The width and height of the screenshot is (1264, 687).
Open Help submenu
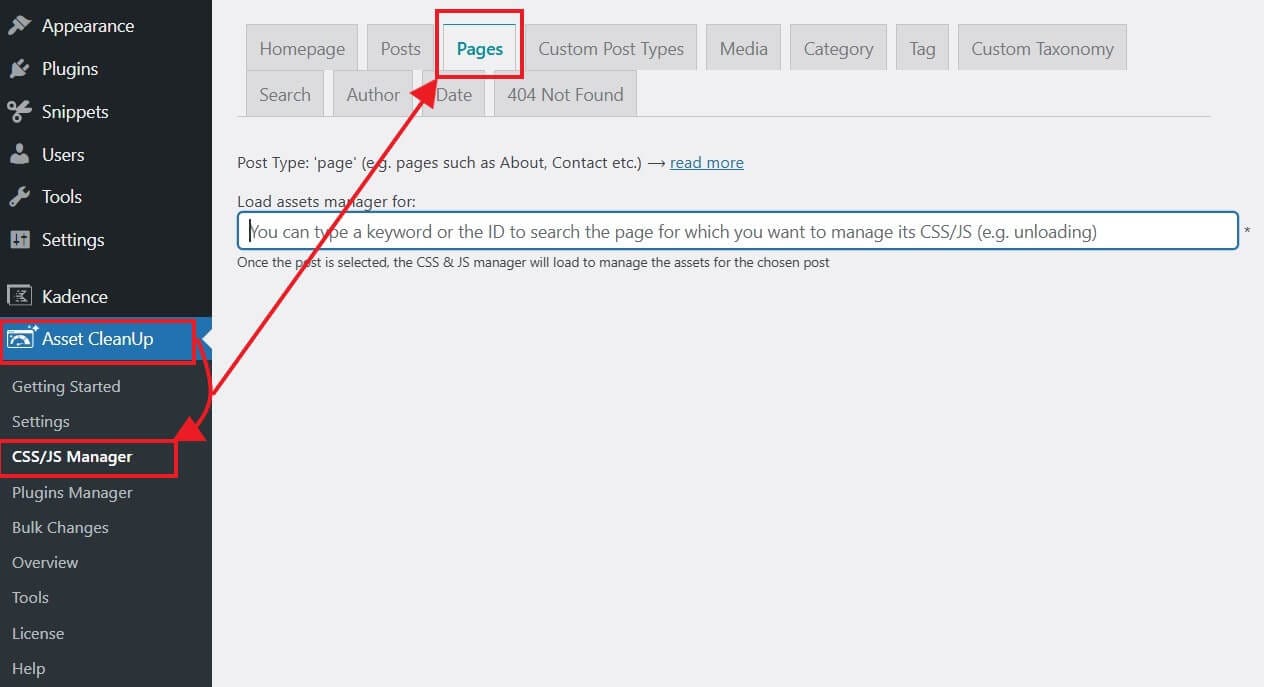point(28,669)
